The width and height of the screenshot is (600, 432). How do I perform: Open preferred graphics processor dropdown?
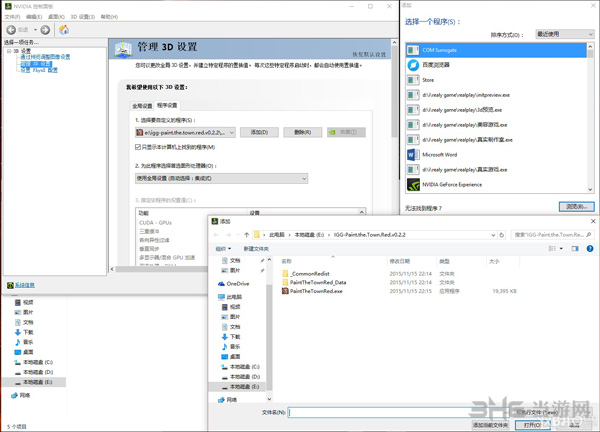coord(221,178)
